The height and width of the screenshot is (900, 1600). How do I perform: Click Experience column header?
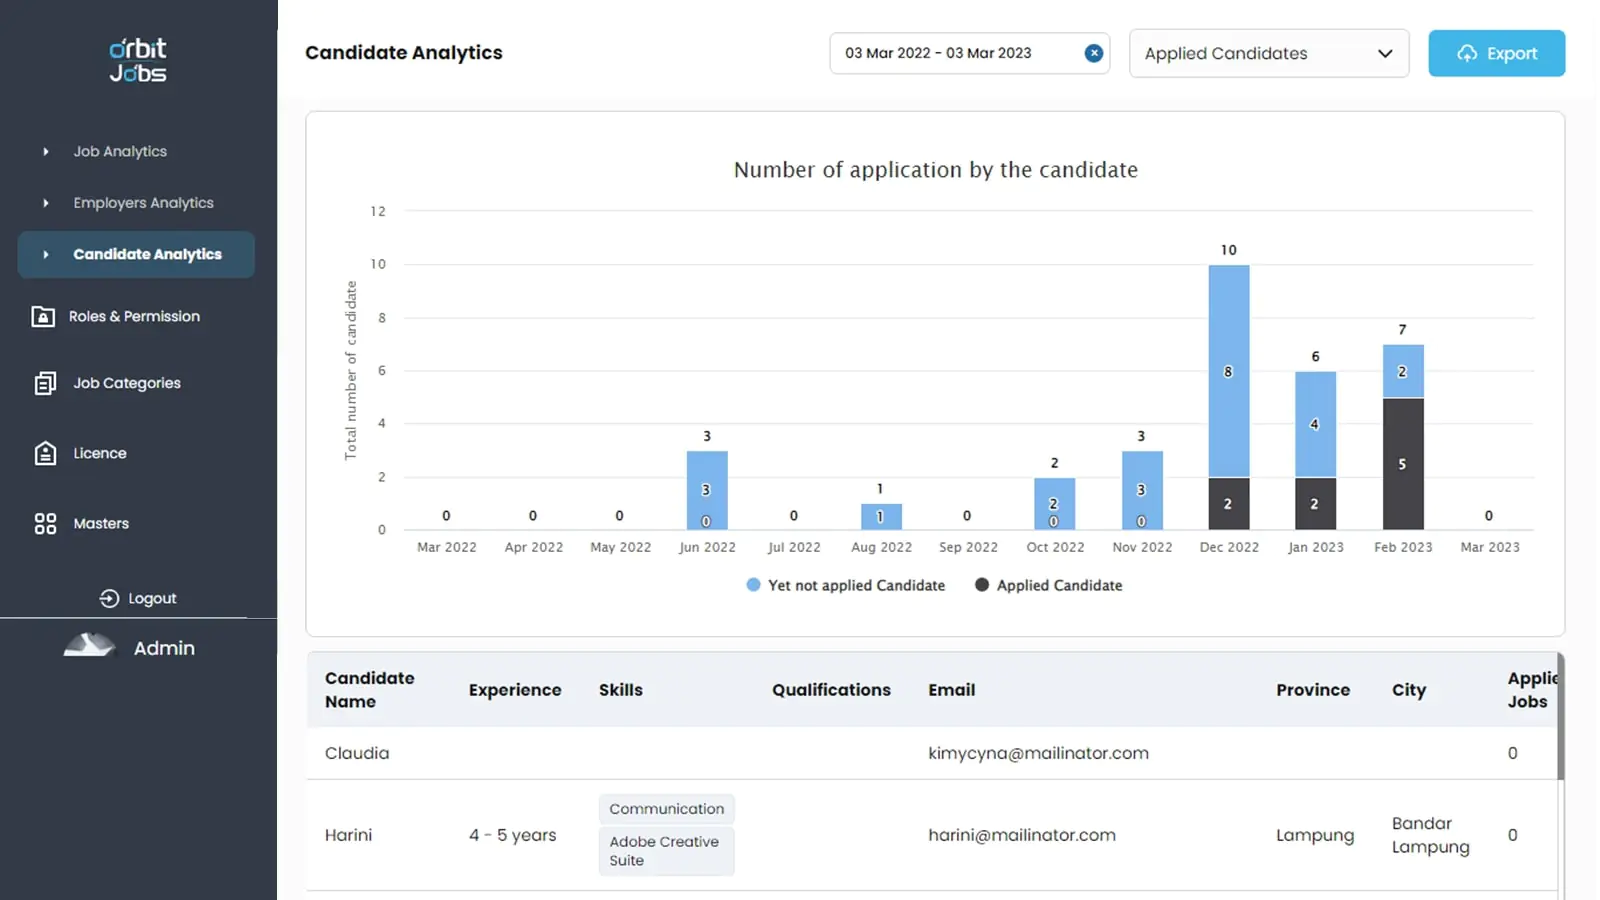(x=515, y=690)
